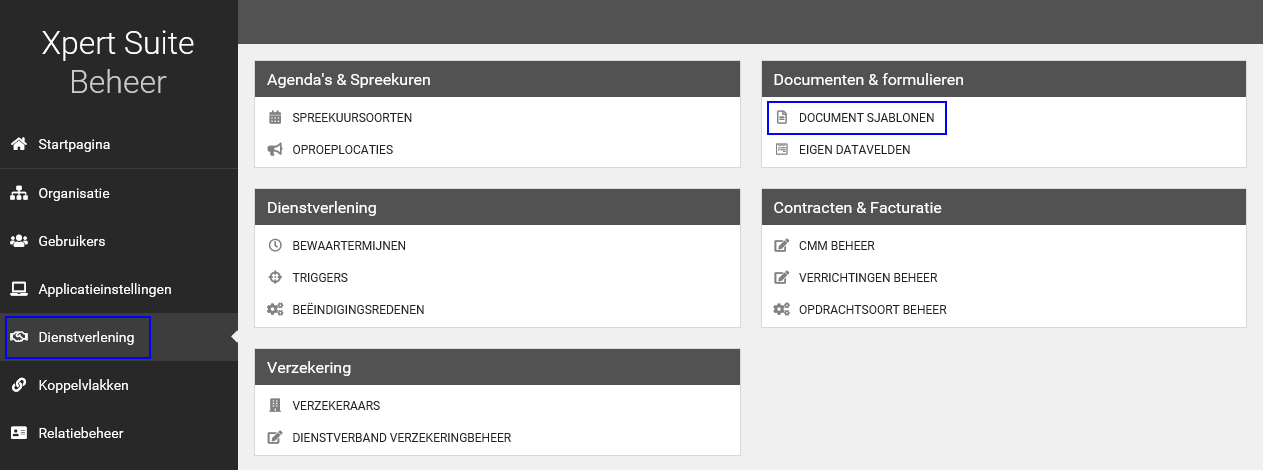
Task: Click the ID card icon beside Relatiebeheer
Action: [x=18, y=433]
